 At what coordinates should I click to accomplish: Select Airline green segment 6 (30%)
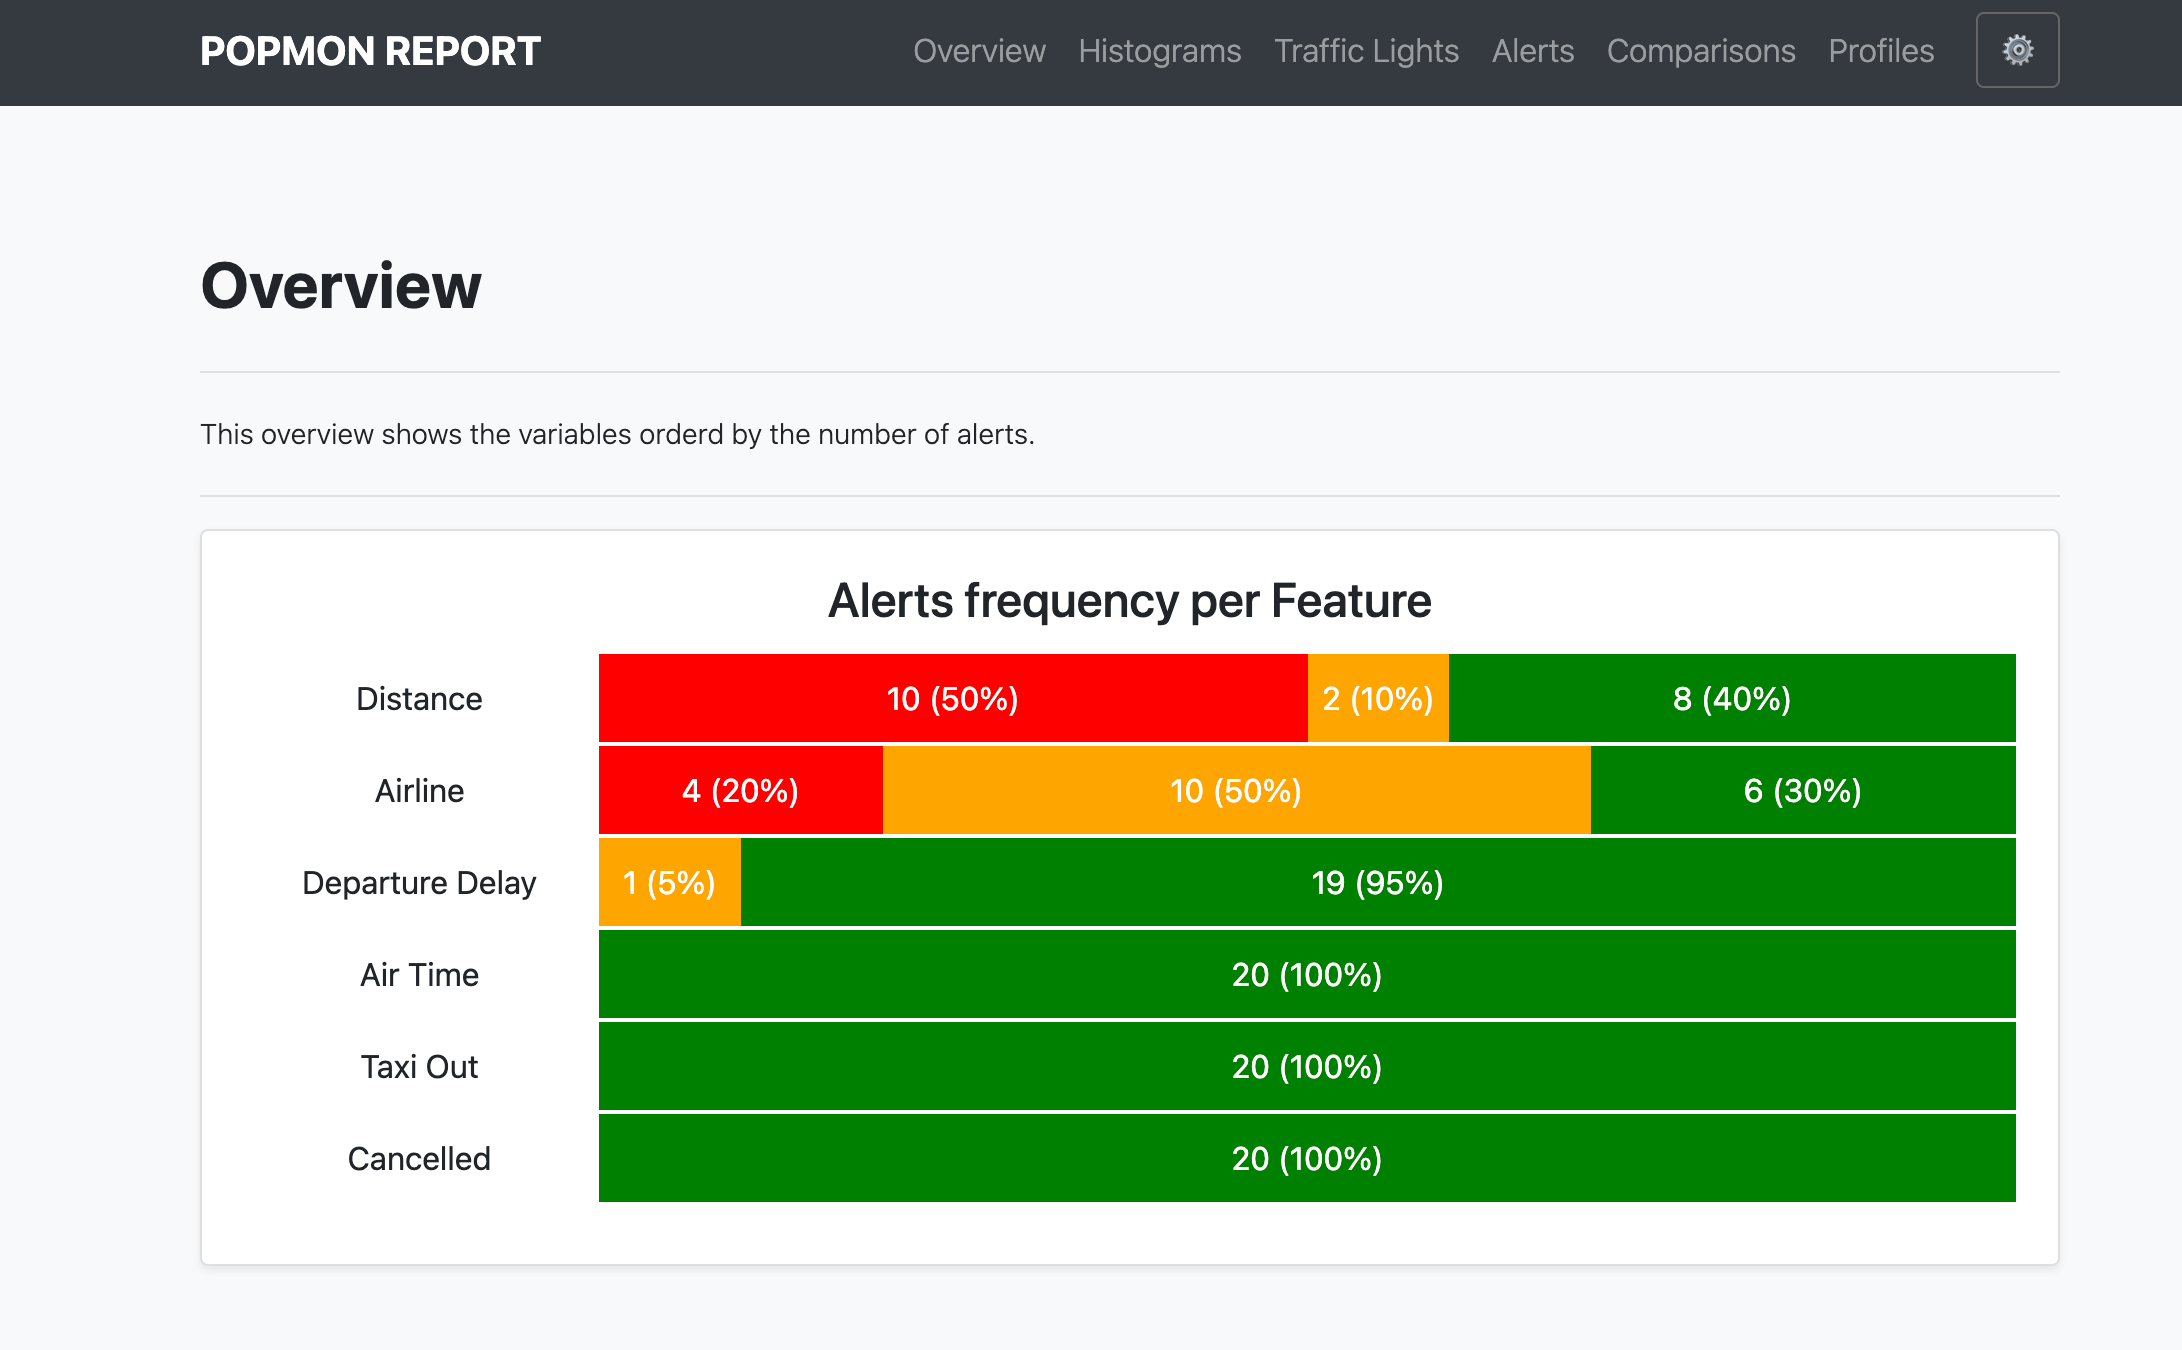1802,790
